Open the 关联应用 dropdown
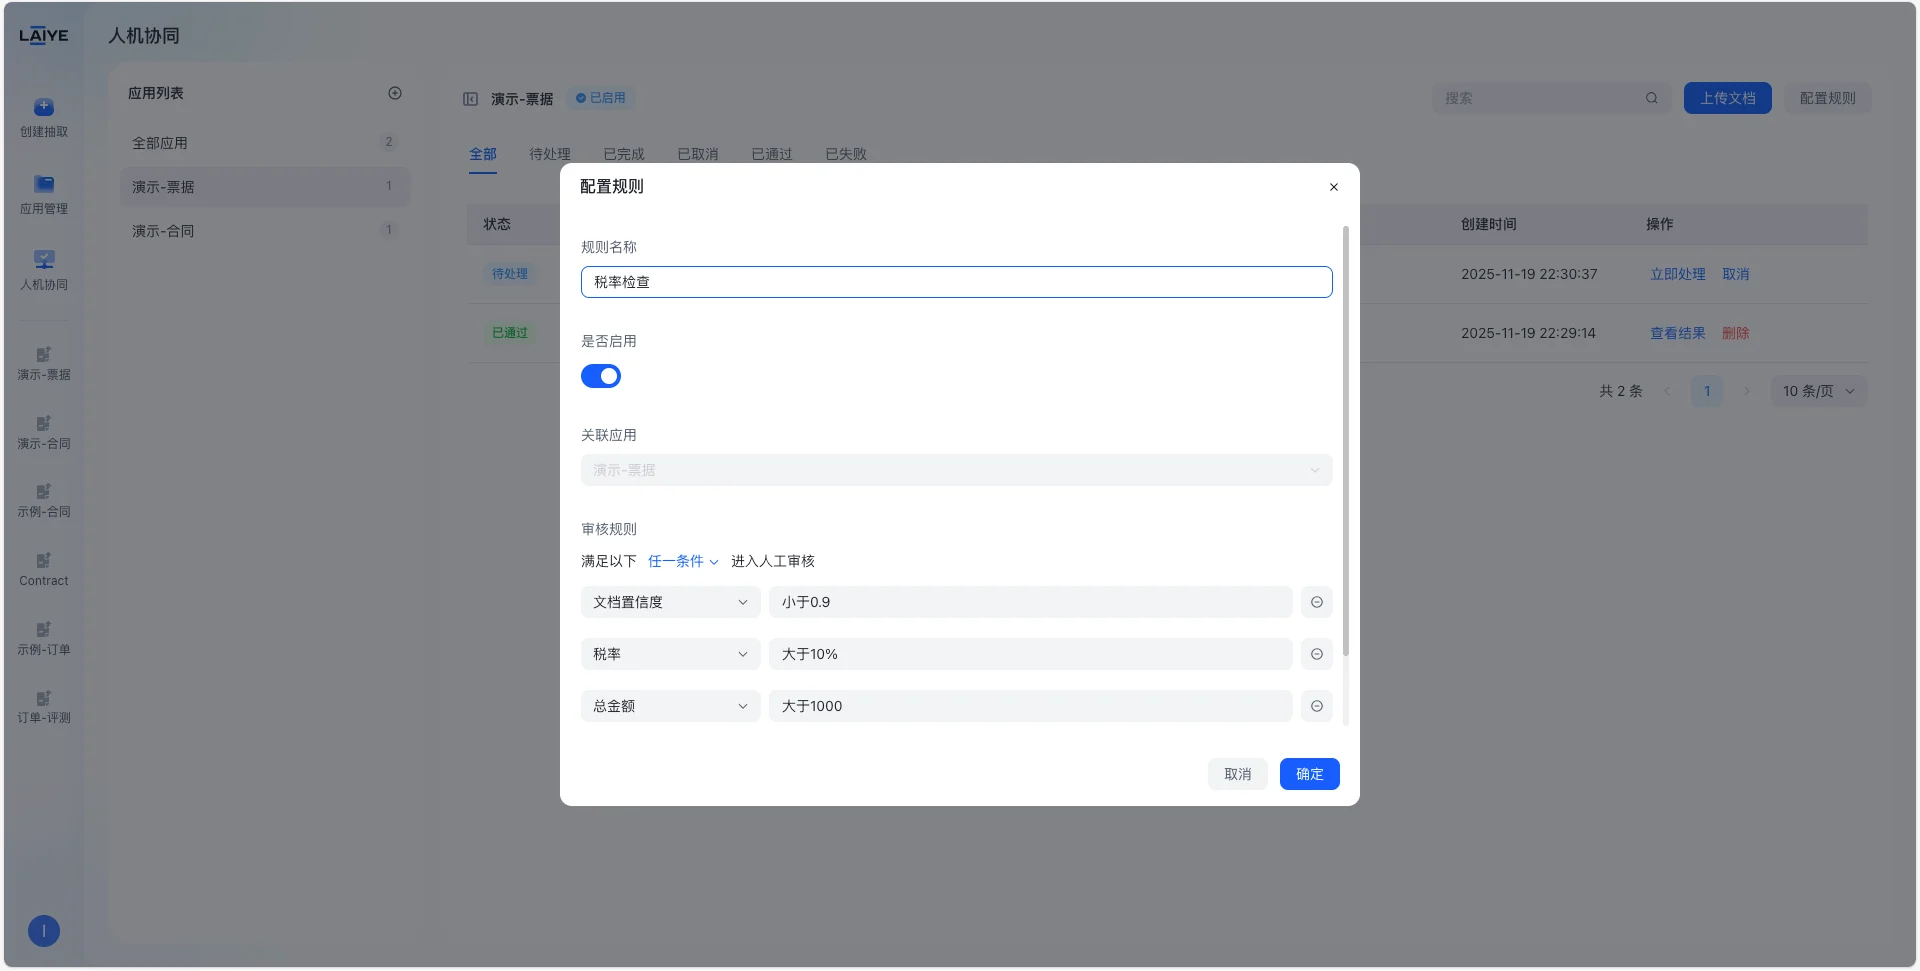Viewport: 1920px width, 971px height. point(956,470)
